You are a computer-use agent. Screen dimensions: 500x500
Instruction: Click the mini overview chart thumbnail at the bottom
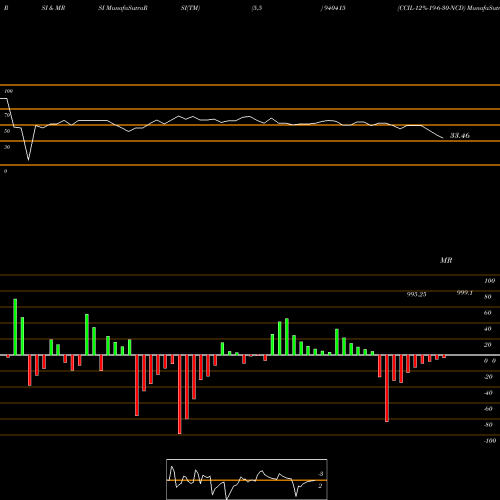tap(247, 479)
